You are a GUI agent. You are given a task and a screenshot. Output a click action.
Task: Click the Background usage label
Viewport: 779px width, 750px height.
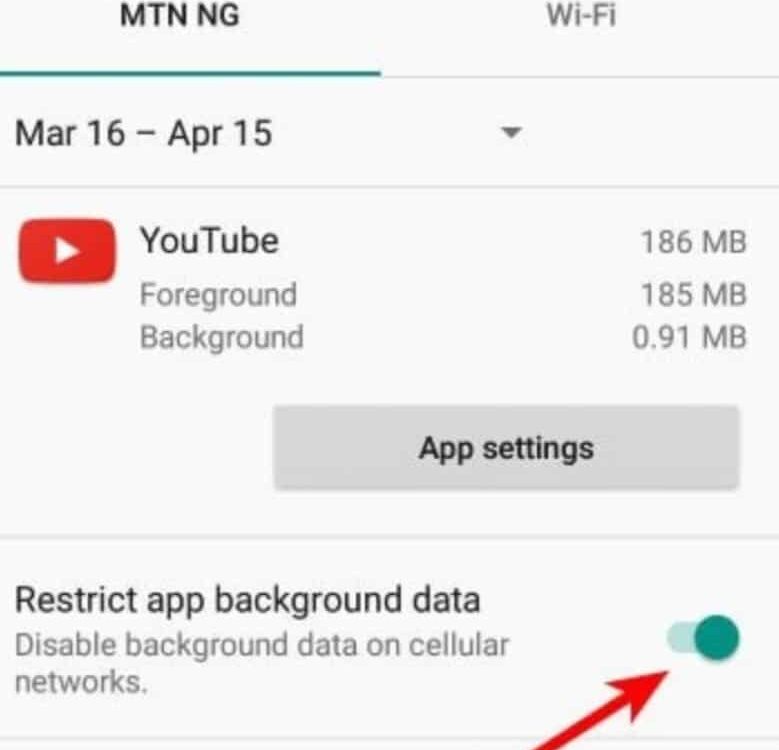pos(222,337)
